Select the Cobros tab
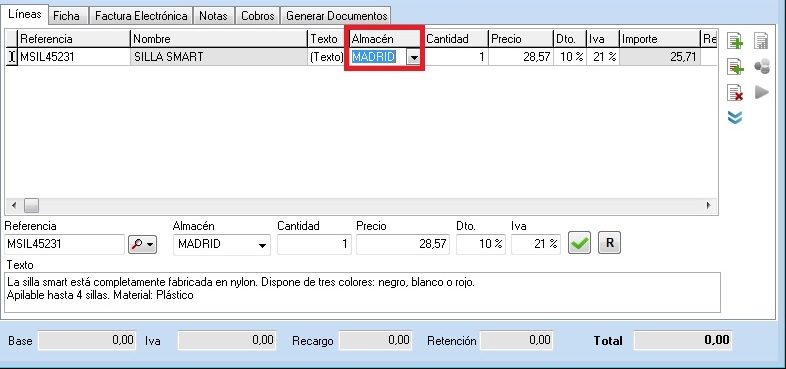Image resolution: width=786 pixels, height=369 pixels. (258, 16)
